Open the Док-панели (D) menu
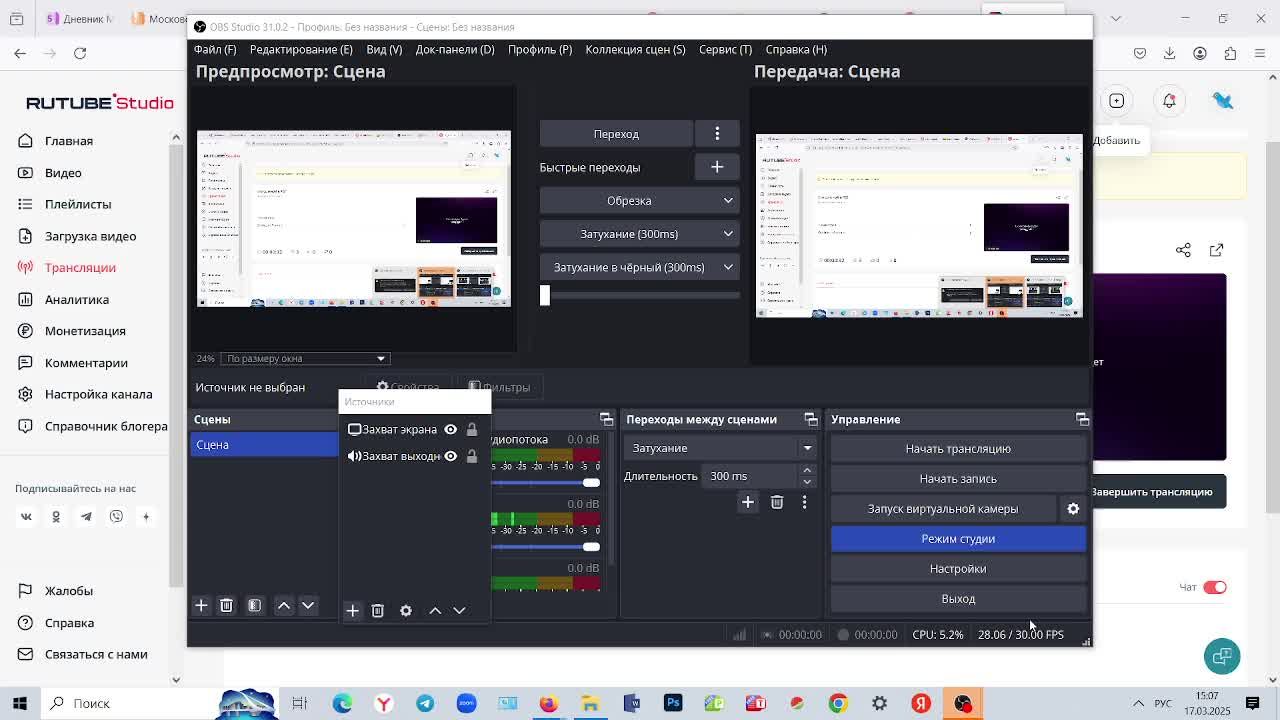Viewport: 1280px width, 720px height. point(455,49)
